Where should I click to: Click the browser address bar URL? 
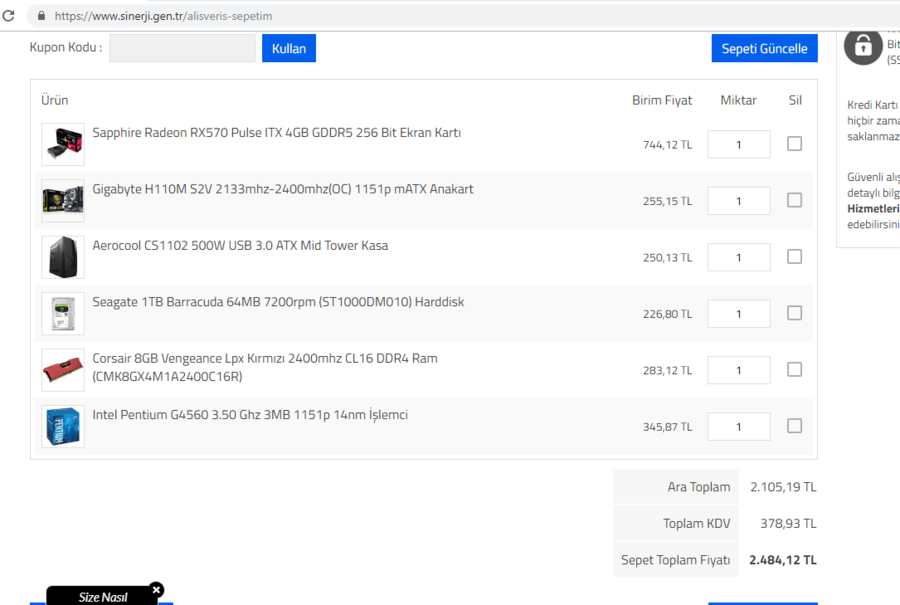click(164, 16)
